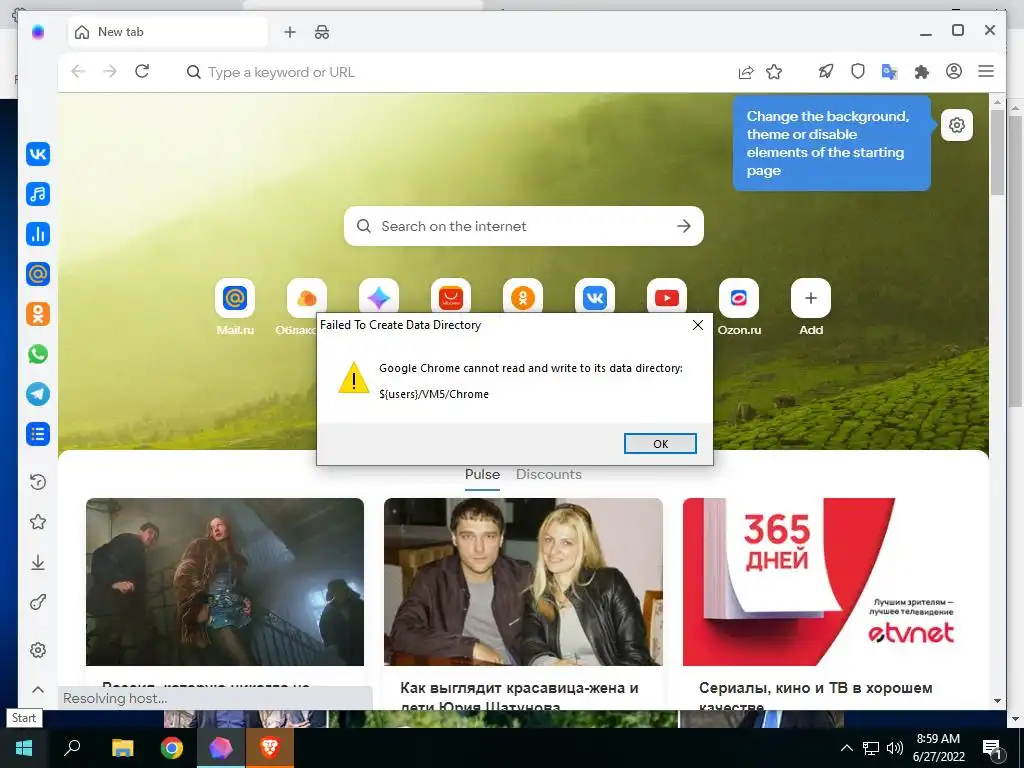Image resolution: width=1024 pixels, height=768 pixels.
Task: Open the colorful star quick-link tile
Action: 379,296
